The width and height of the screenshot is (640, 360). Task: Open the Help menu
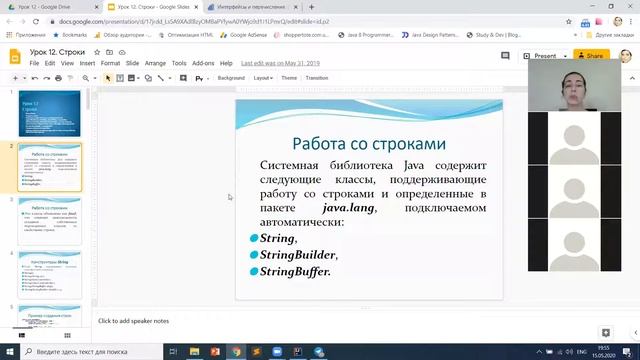(226, 63)
